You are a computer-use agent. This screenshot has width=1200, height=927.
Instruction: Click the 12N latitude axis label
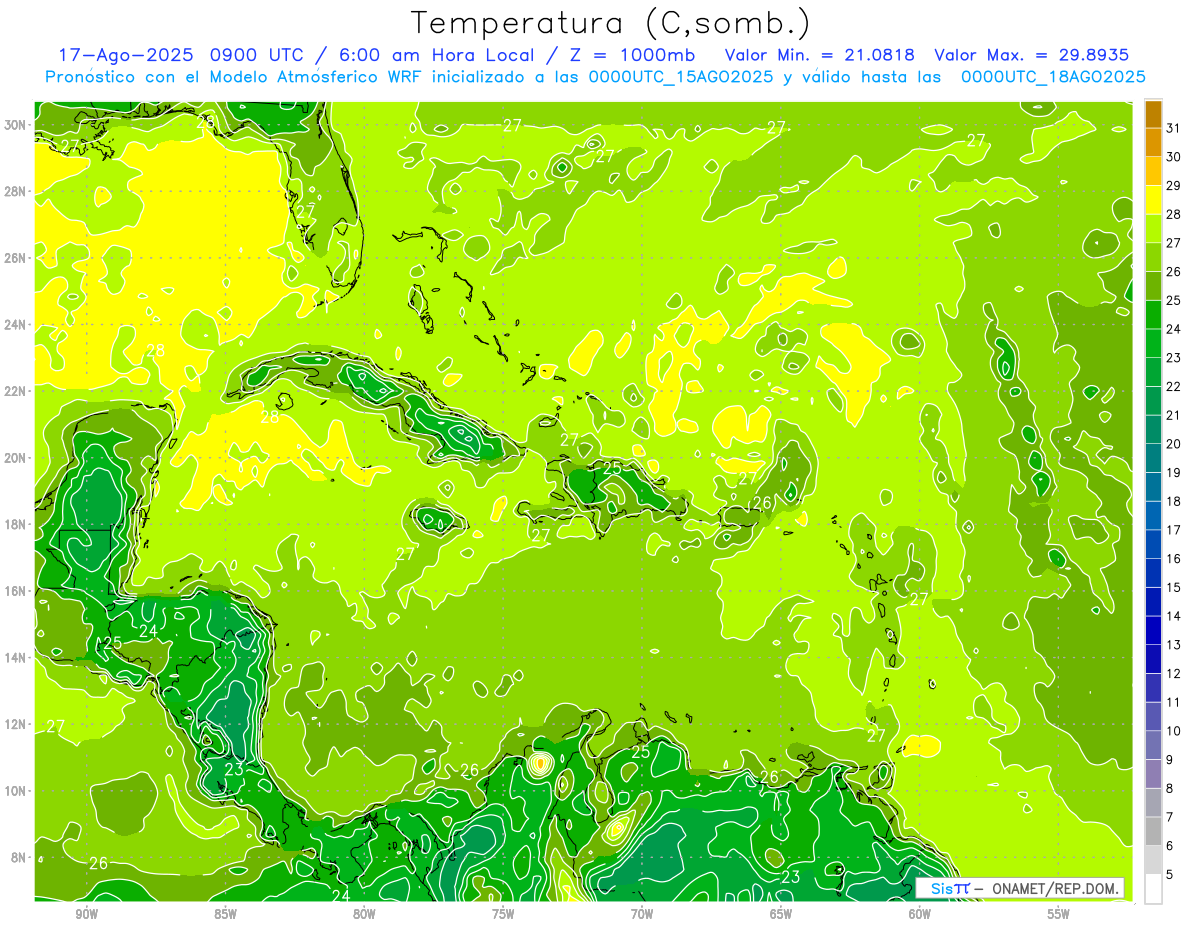tap(15, 724)
